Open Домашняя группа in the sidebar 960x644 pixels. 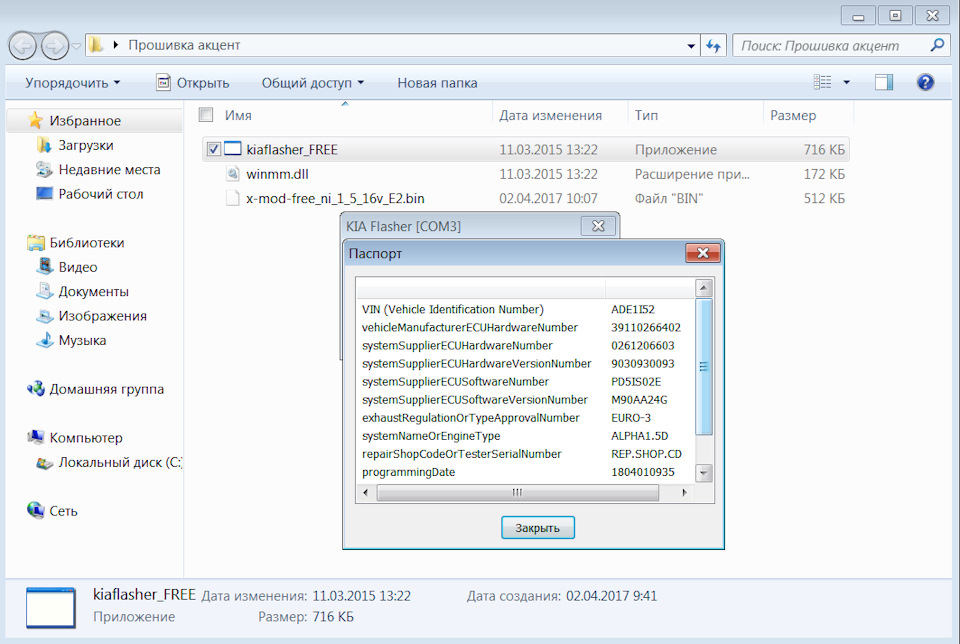[x=107, y=389]
